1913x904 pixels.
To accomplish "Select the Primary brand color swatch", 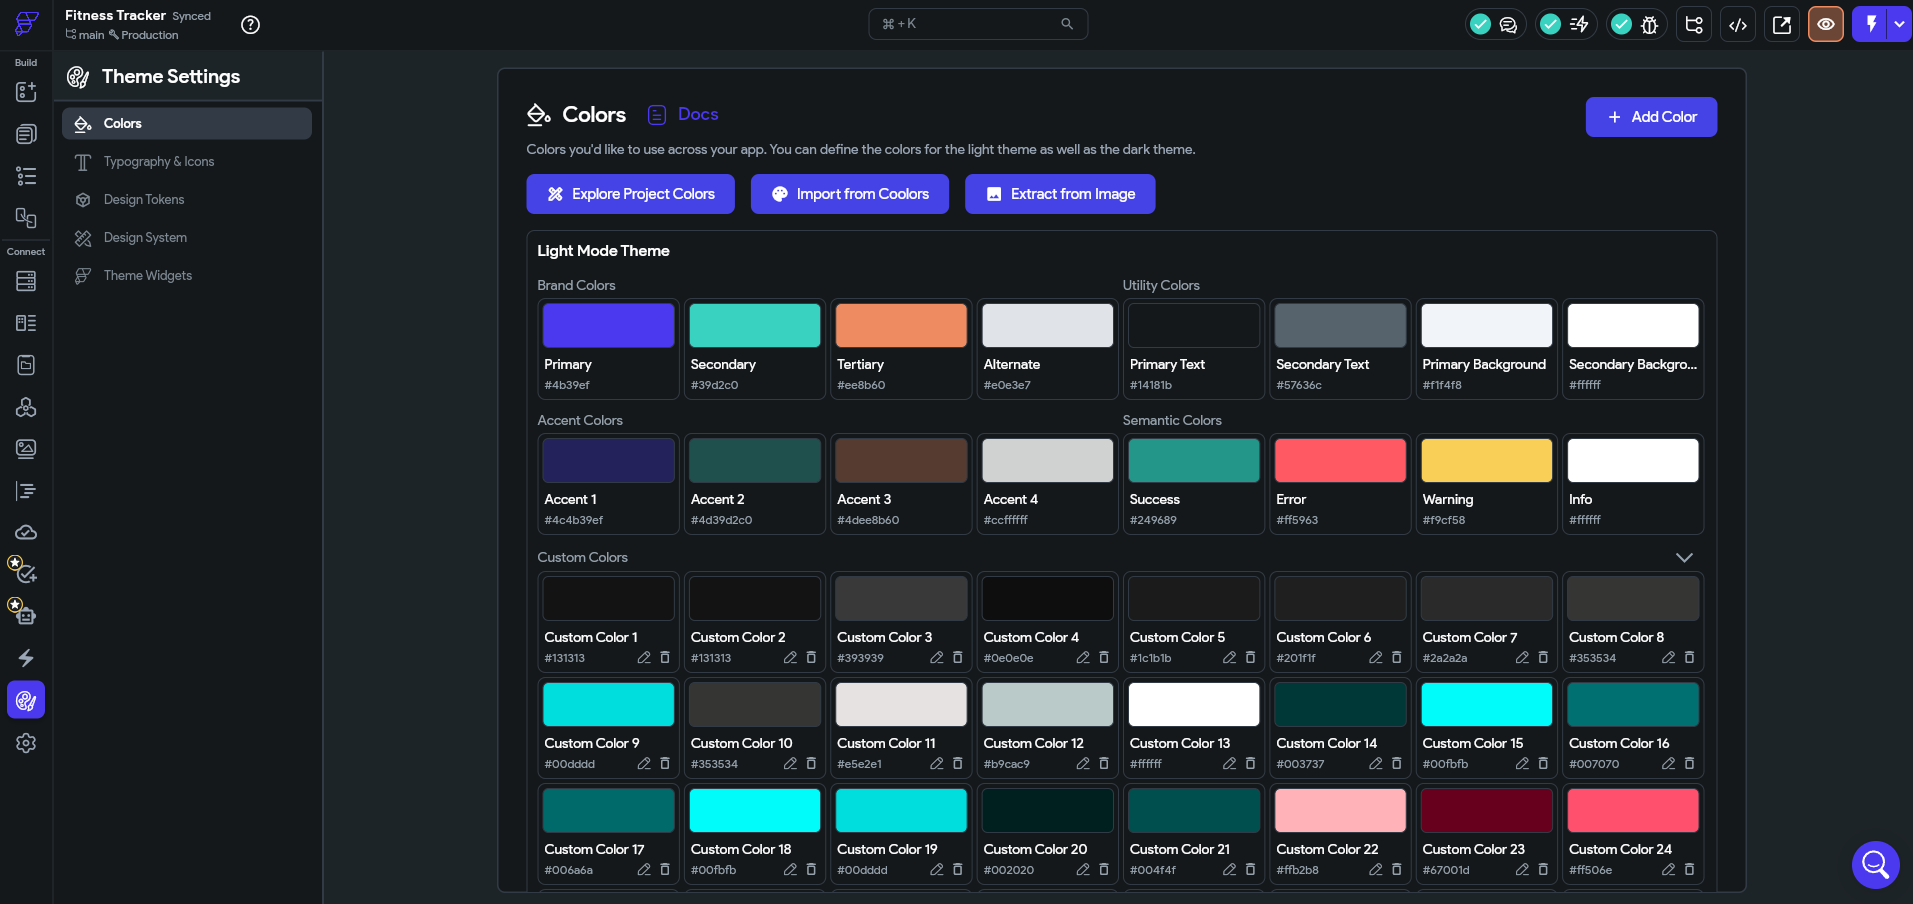I will click(608, 326).
